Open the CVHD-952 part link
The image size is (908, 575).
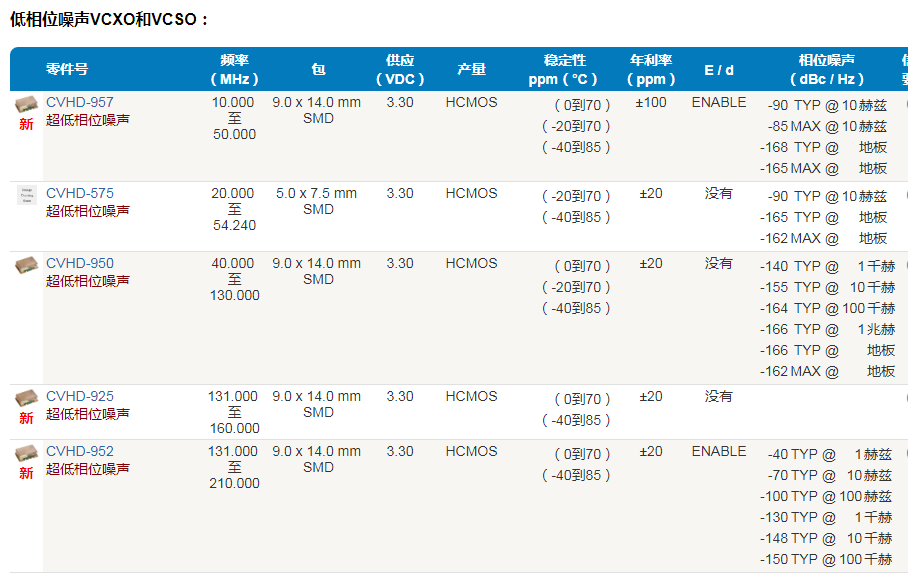[x=80, y=451]
